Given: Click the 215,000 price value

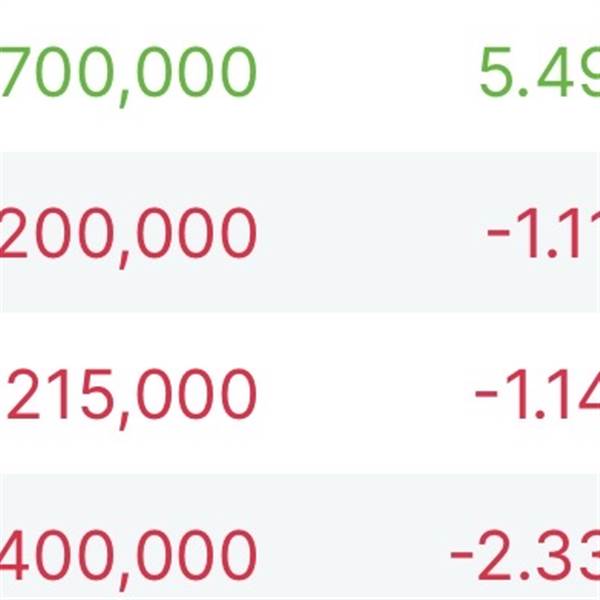Looking at the screenshot, I should (x=131, y=394).
